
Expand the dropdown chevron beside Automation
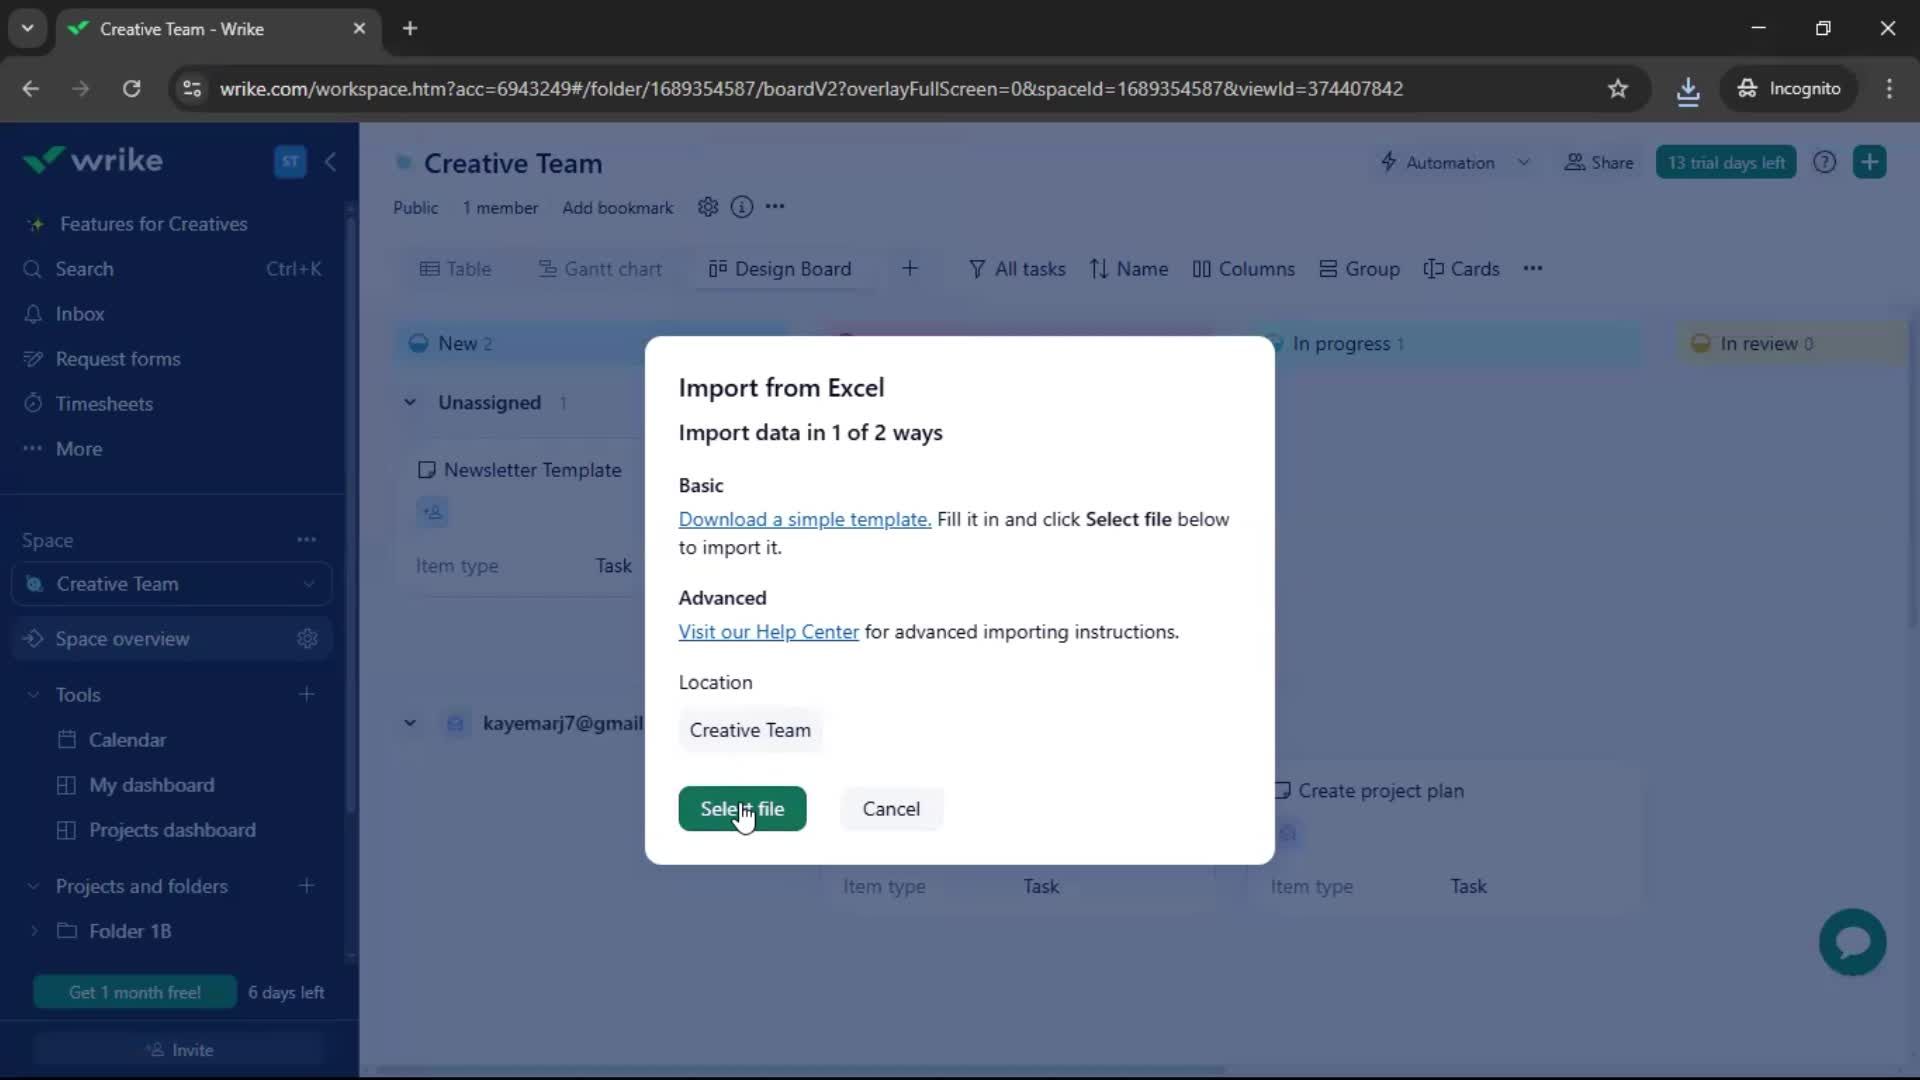(1523, 162)
